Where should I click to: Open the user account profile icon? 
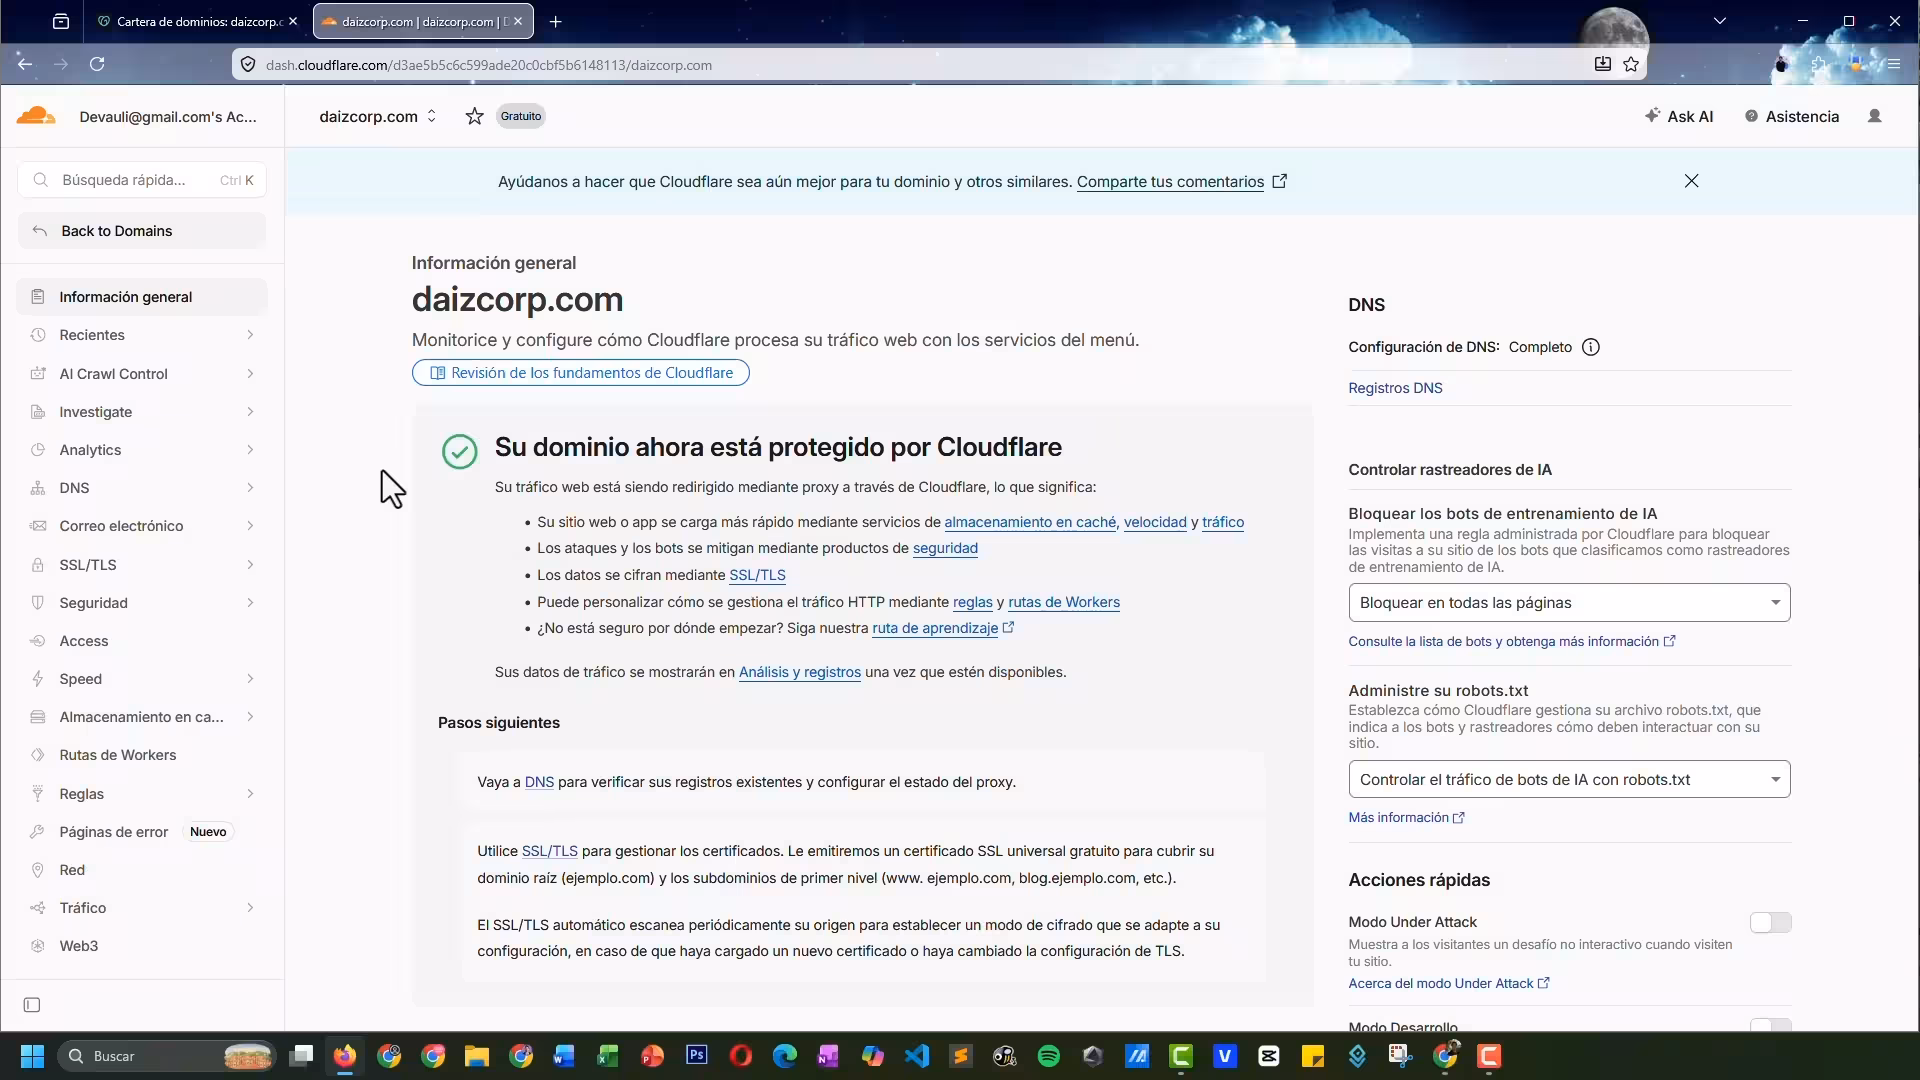tap(1875, 116)
